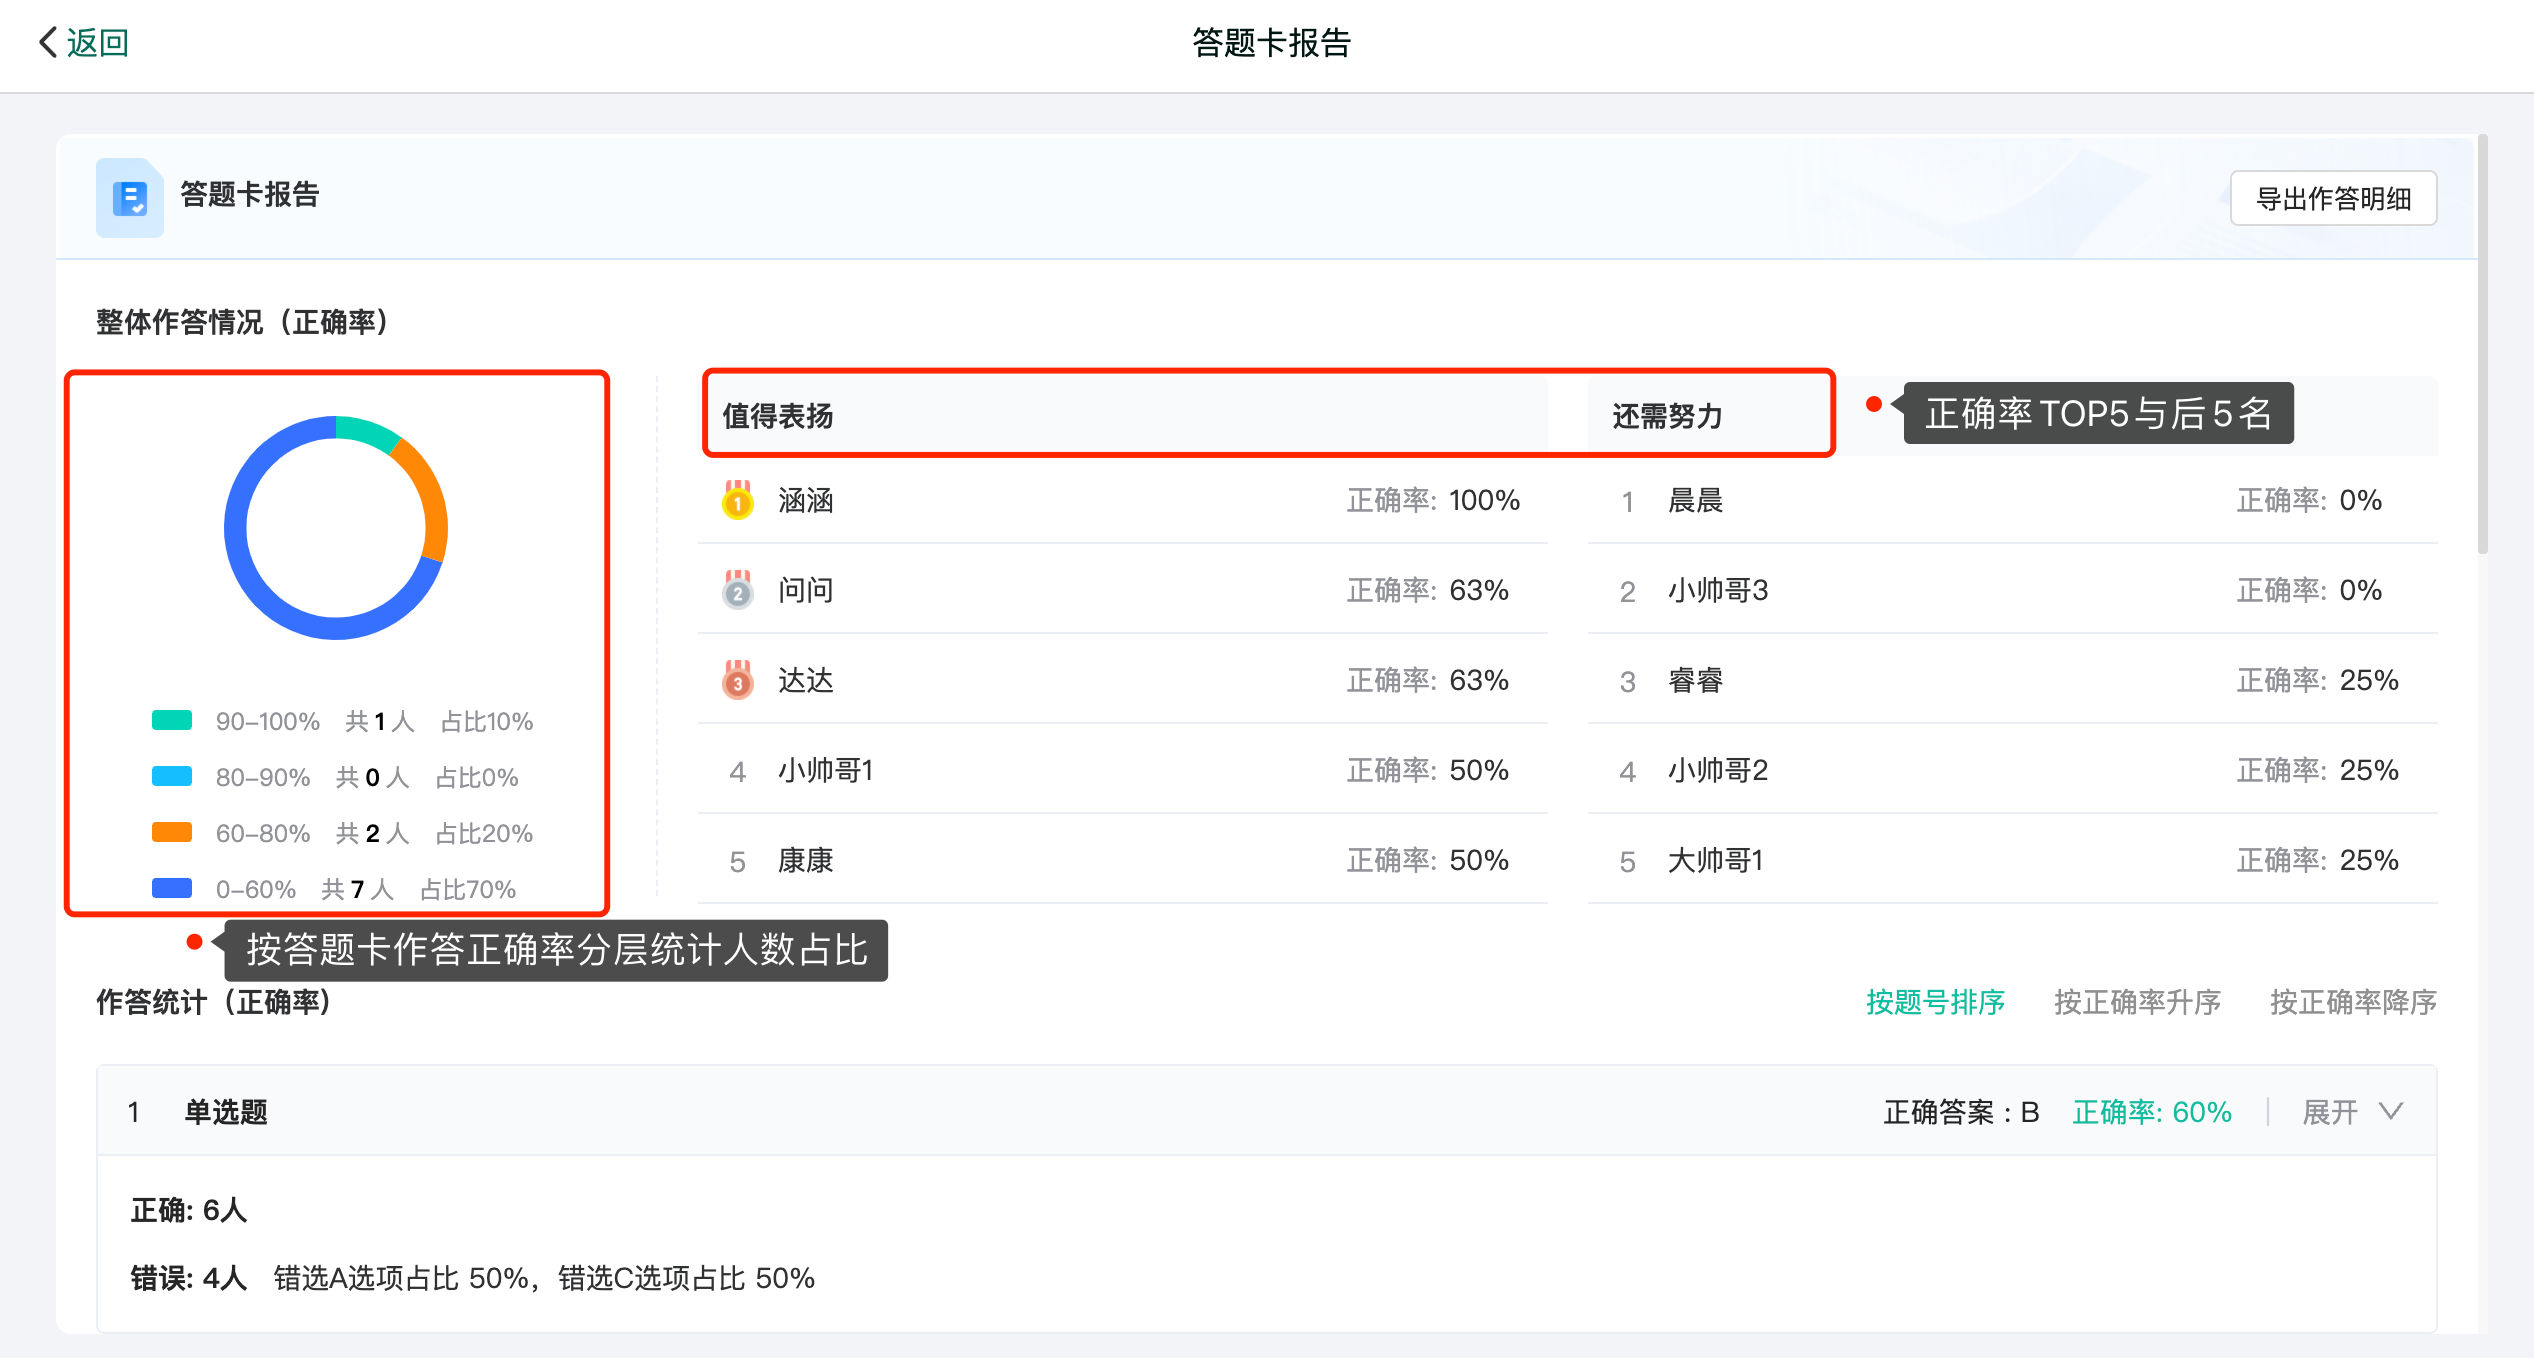Expand question 1 with 展开
2534x1358 pixels.
point(2330,1112)
